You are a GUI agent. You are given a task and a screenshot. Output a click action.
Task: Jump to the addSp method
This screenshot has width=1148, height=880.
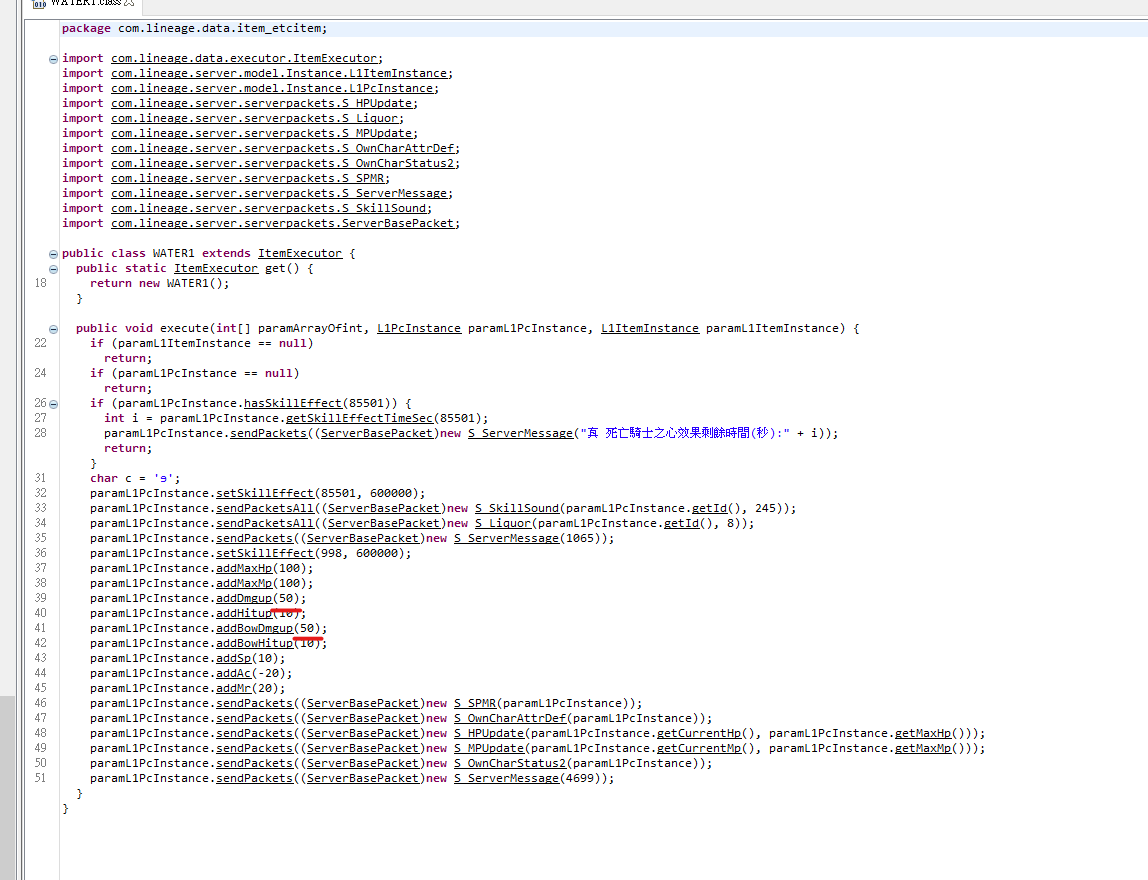[x=234, y=658]
